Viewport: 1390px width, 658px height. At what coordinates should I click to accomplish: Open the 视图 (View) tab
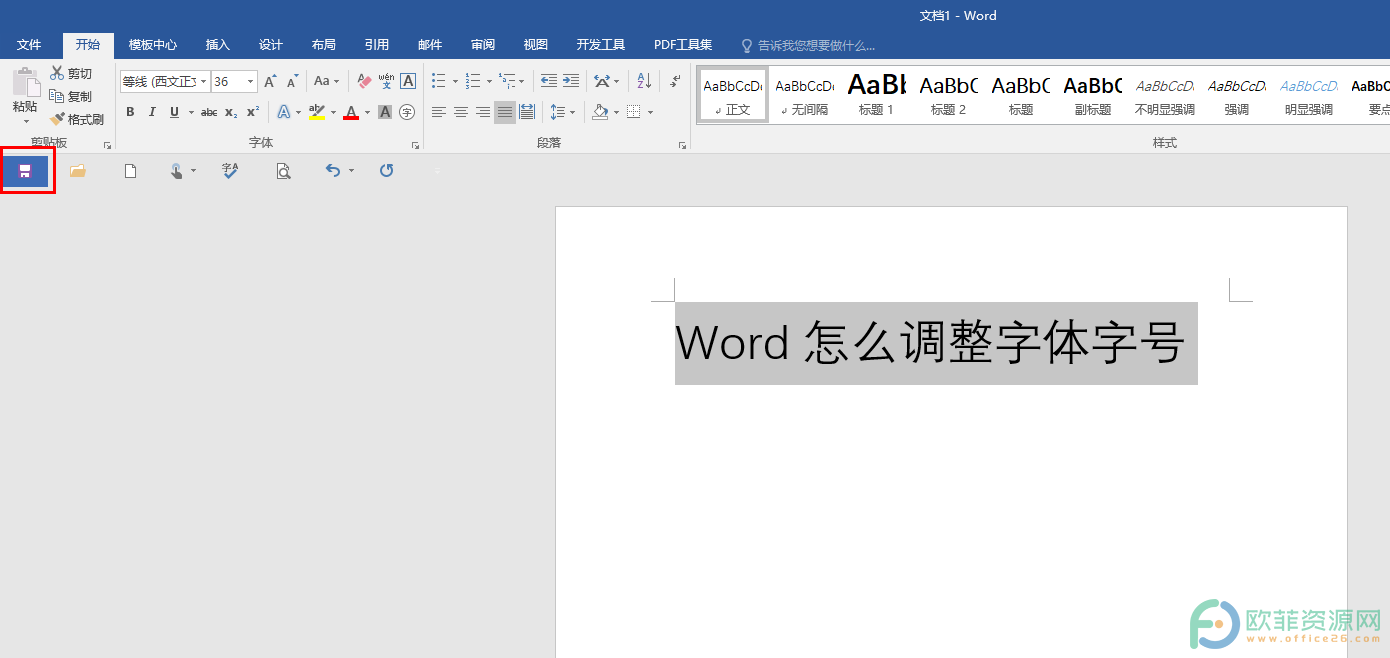[536, 45]
